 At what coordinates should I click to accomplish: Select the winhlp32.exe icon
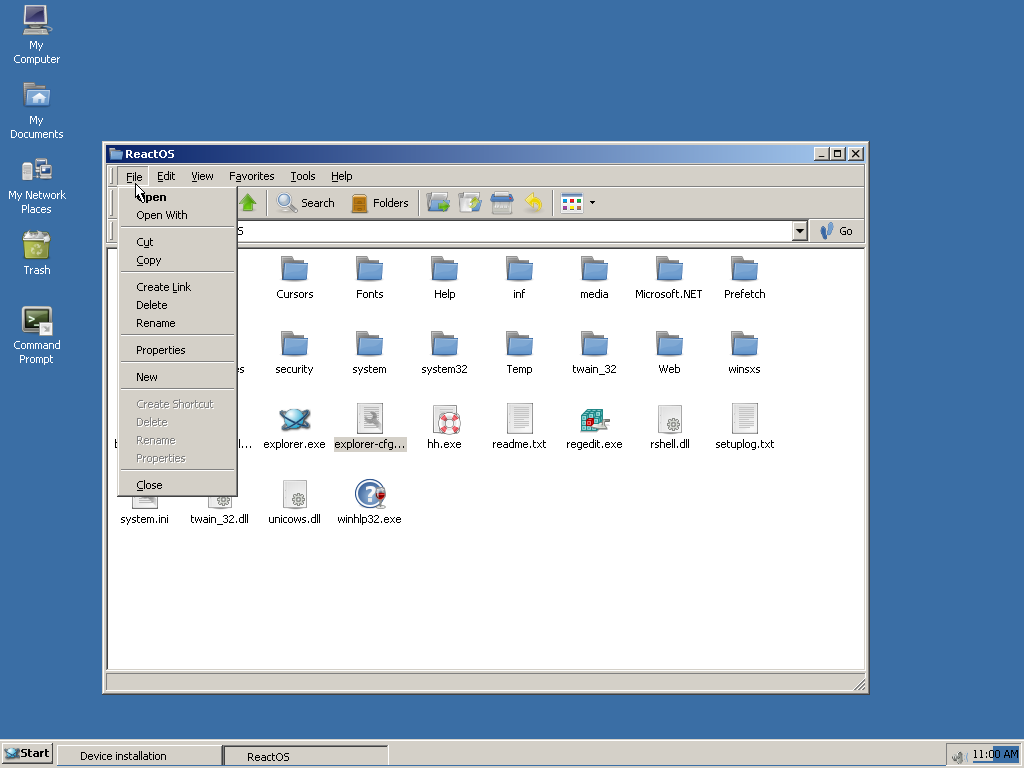[x=370, y=494]
